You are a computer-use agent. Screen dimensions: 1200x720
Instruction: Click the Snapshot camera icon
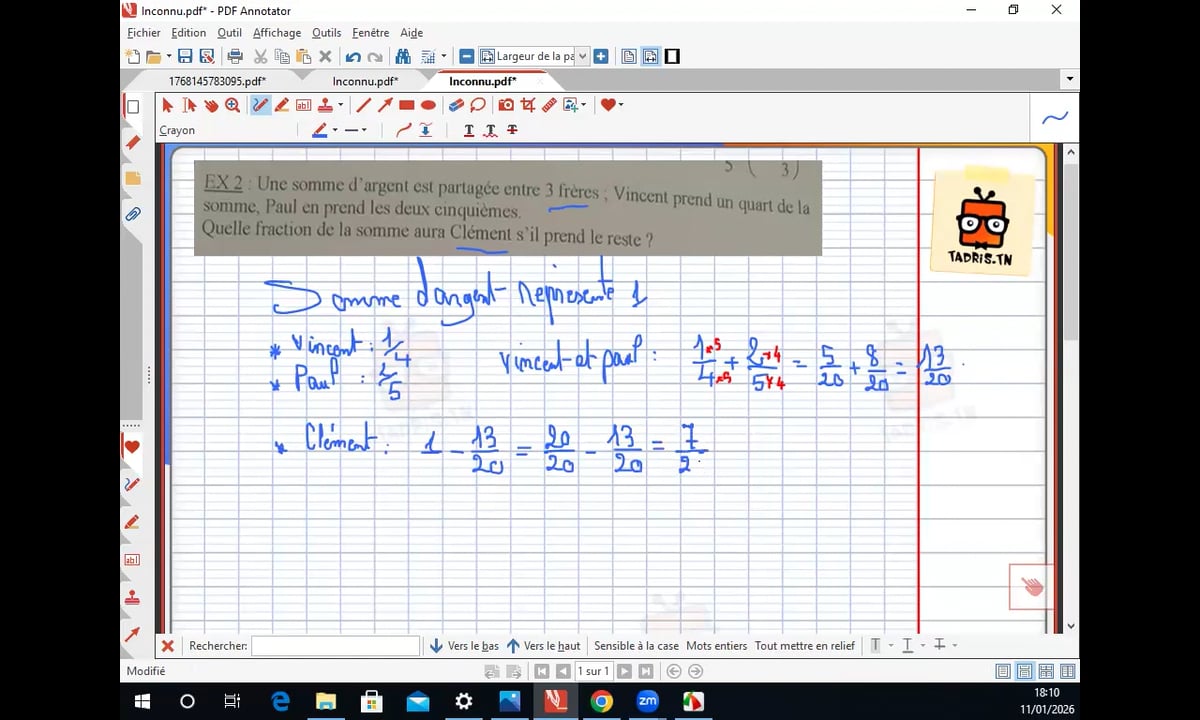(x=506, y=105)
